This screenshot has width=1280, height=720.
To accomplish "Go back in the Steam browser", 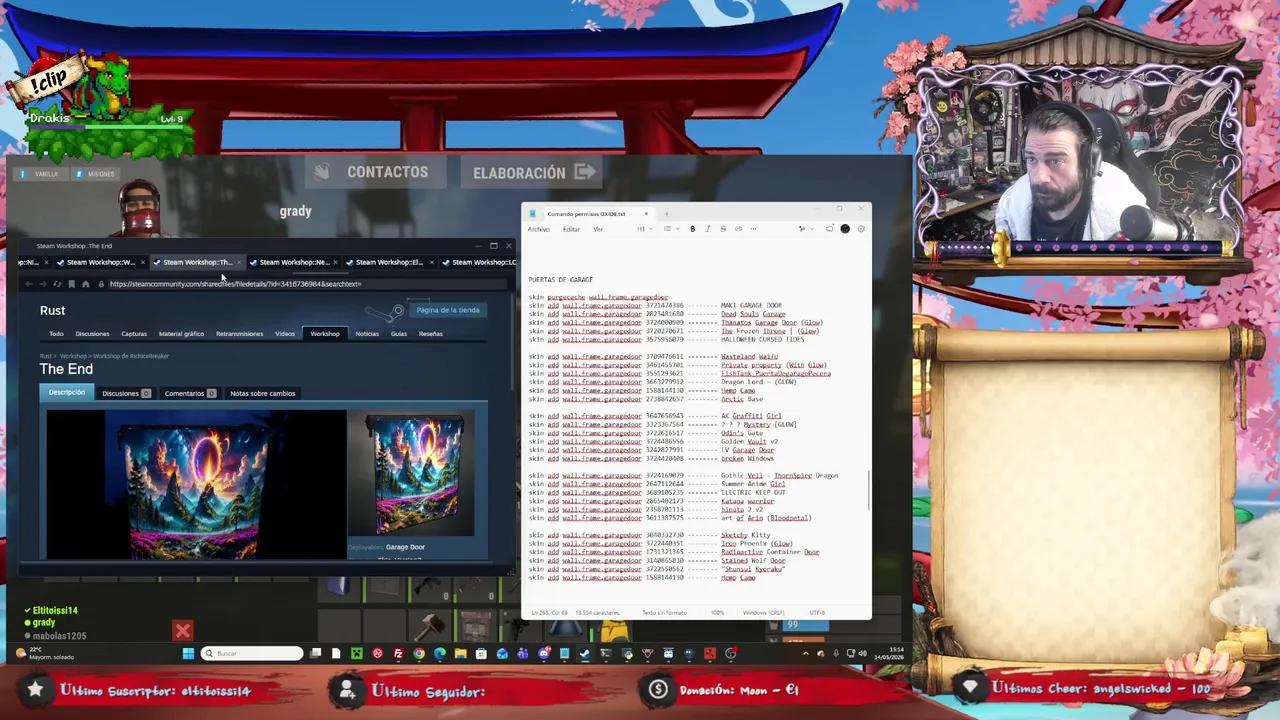I will pyautogui.click(x=28, y=284).
